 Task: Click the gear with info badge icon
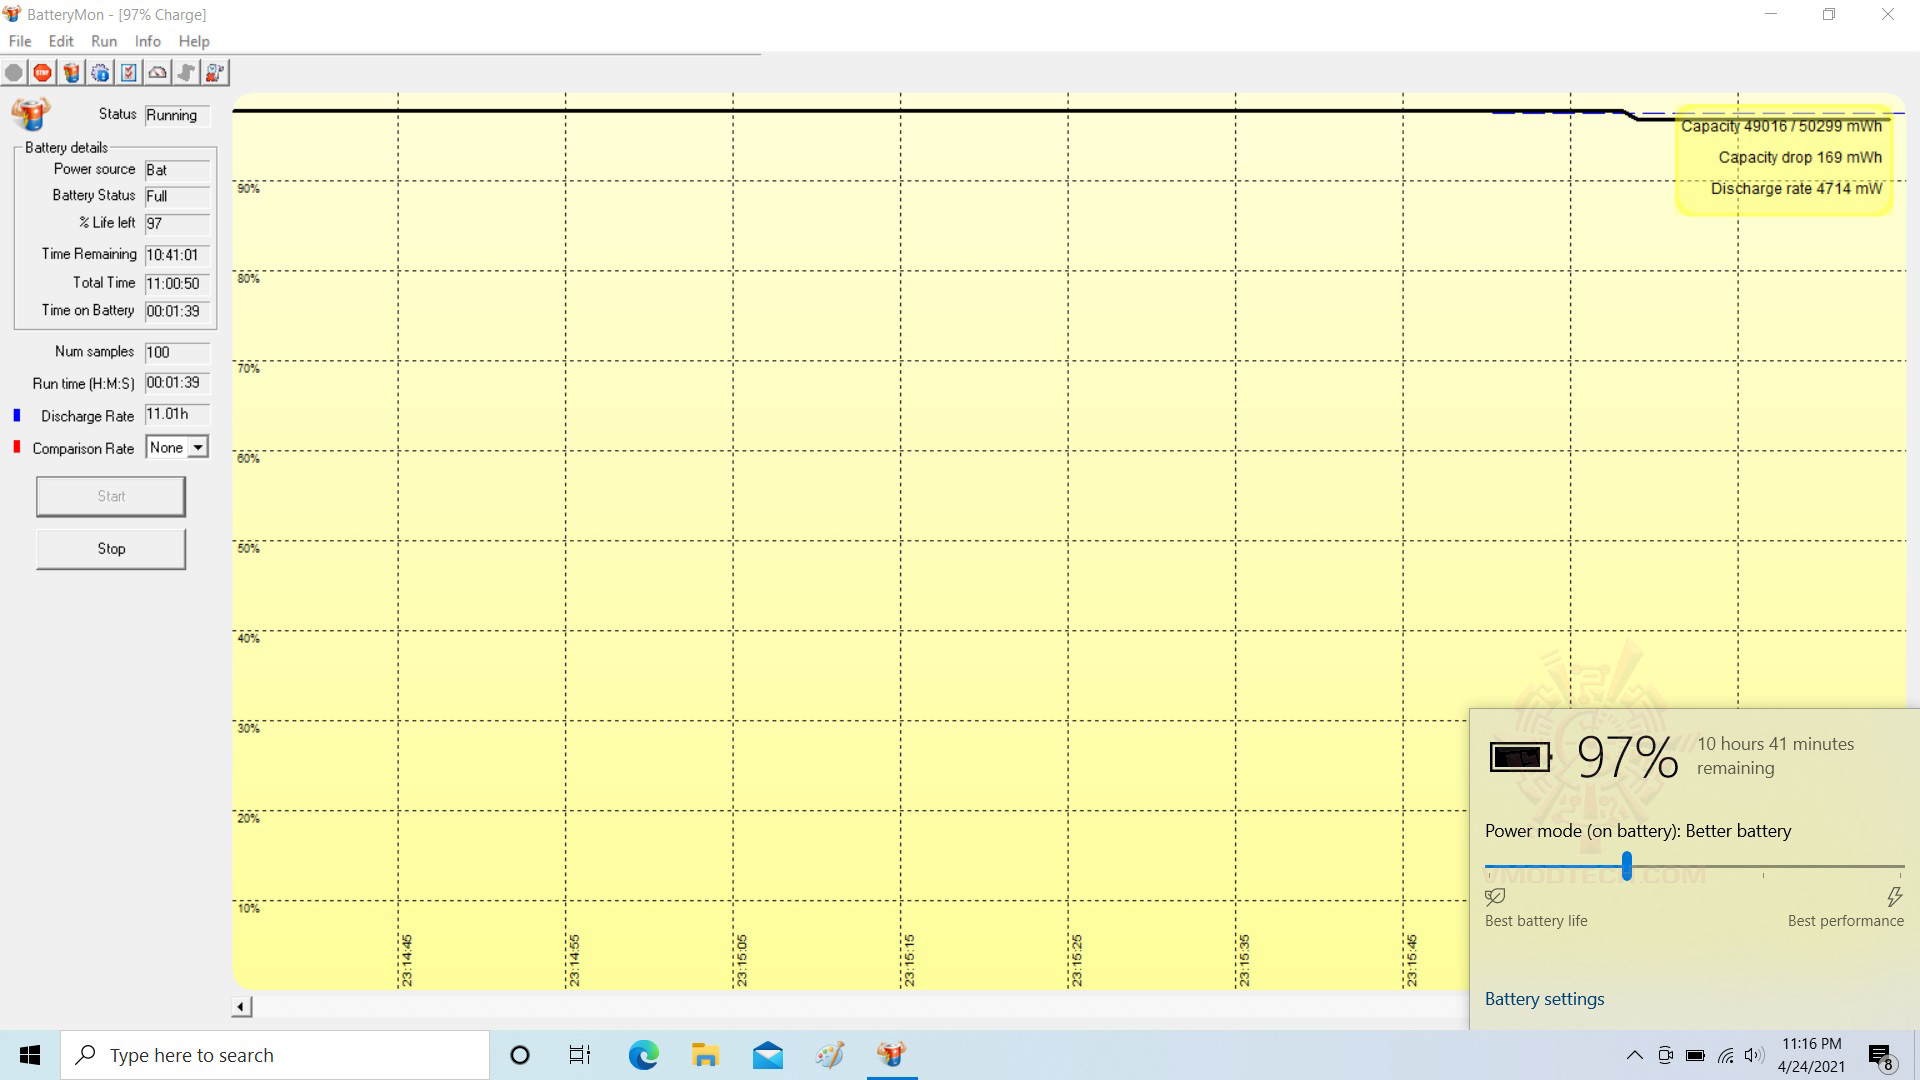pyautogui.click(x=100, y=73)
